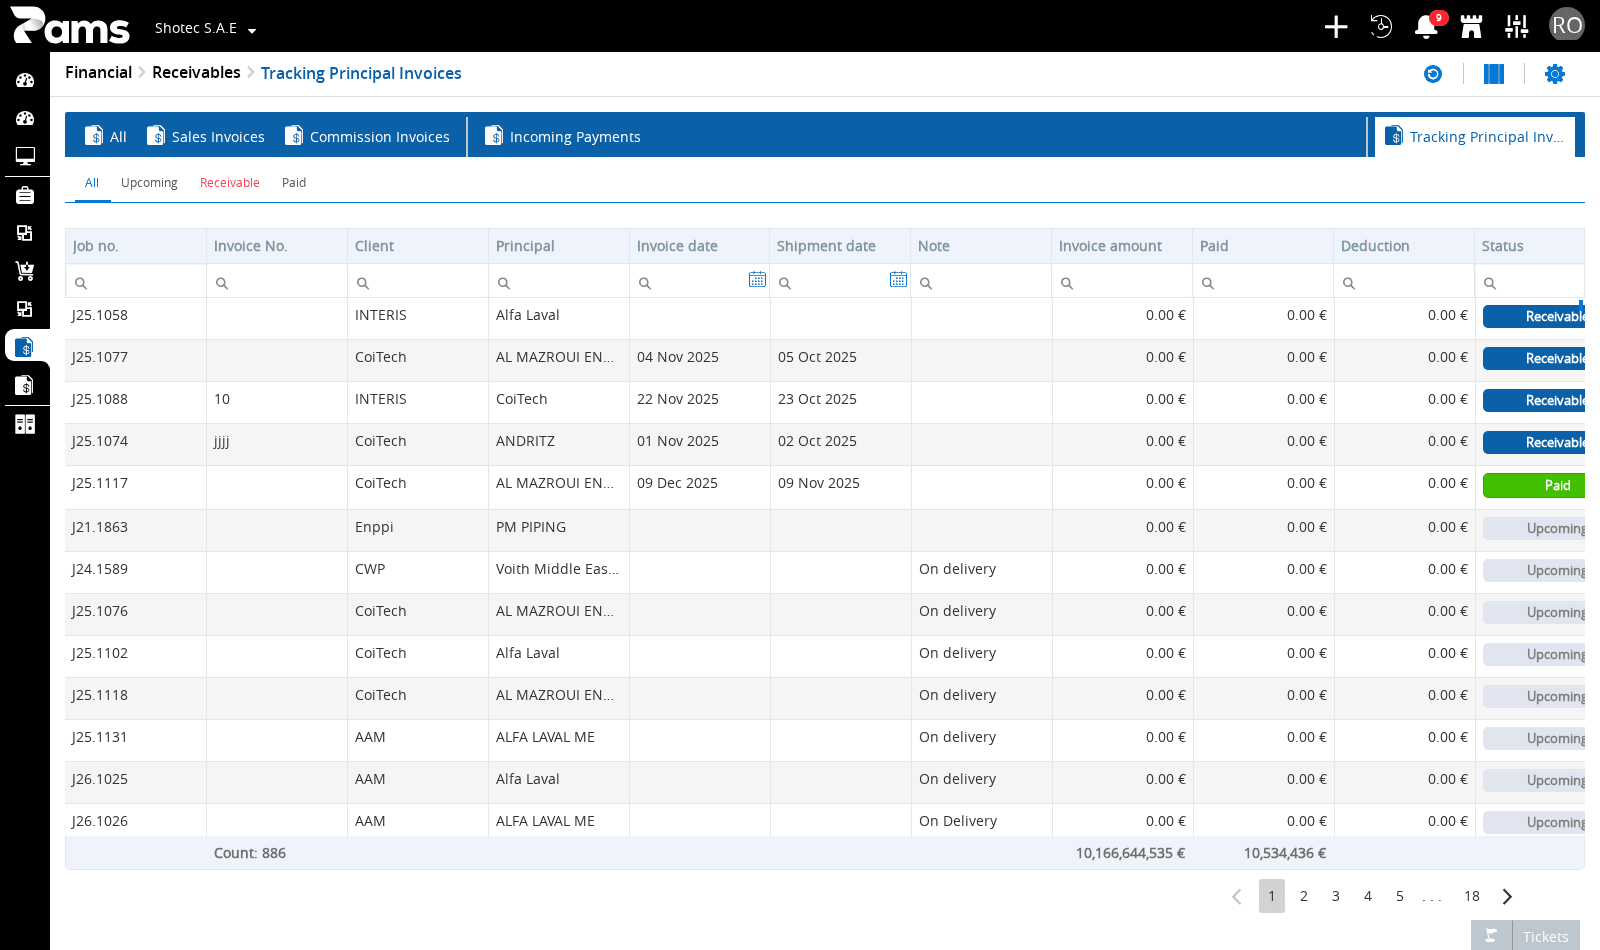Sort by Invoice date column header
The image size is (1600, 950).
click(699, 246)
